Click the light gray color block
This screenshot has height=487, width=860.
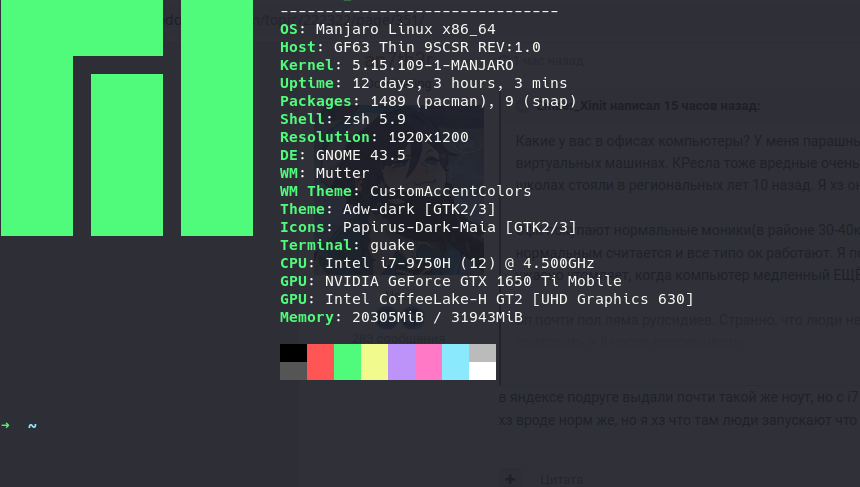point(483,353)
